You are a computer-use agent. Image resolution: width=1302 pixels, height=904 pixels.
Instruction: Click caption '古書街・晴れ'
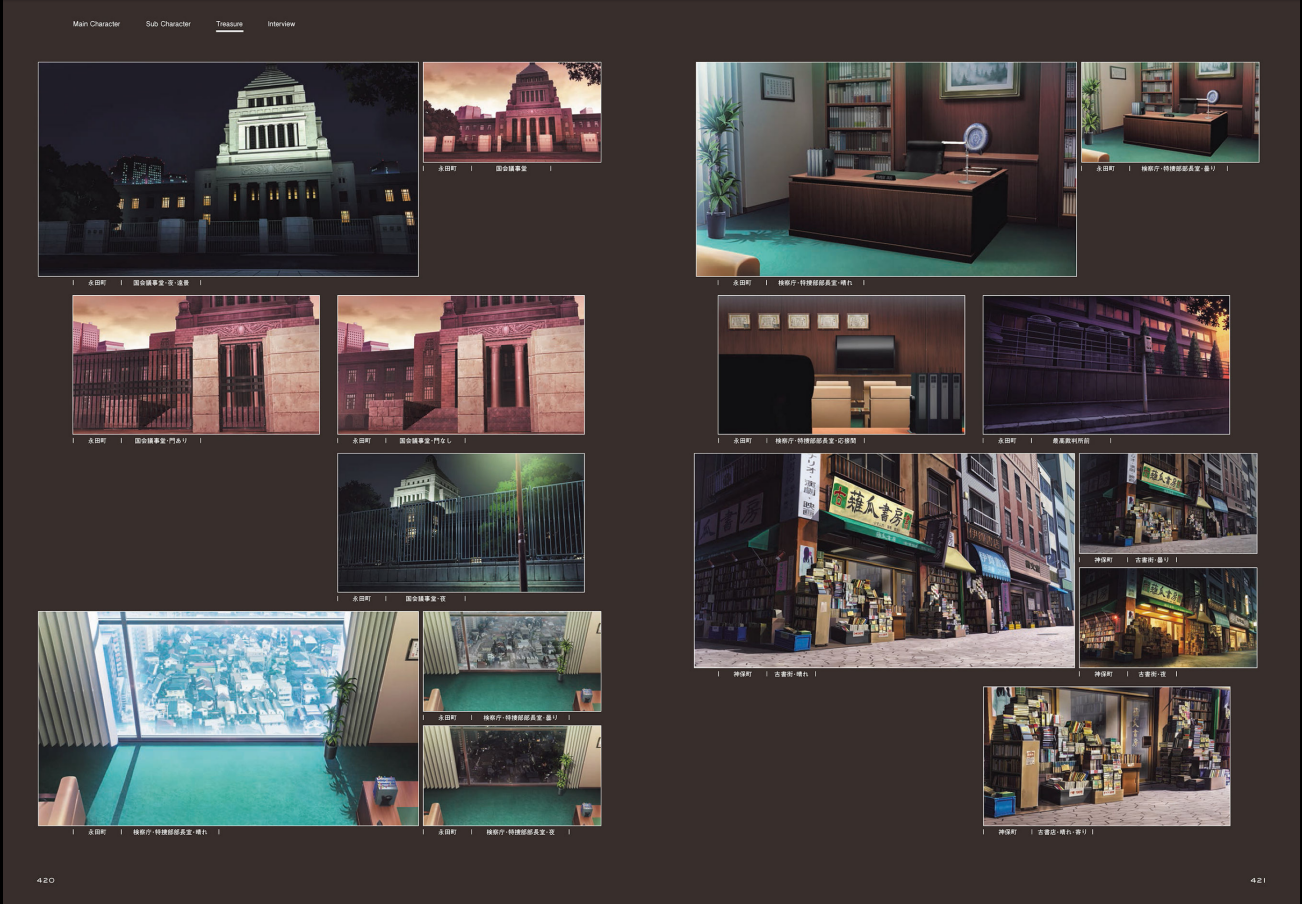(x=791, y=675)
